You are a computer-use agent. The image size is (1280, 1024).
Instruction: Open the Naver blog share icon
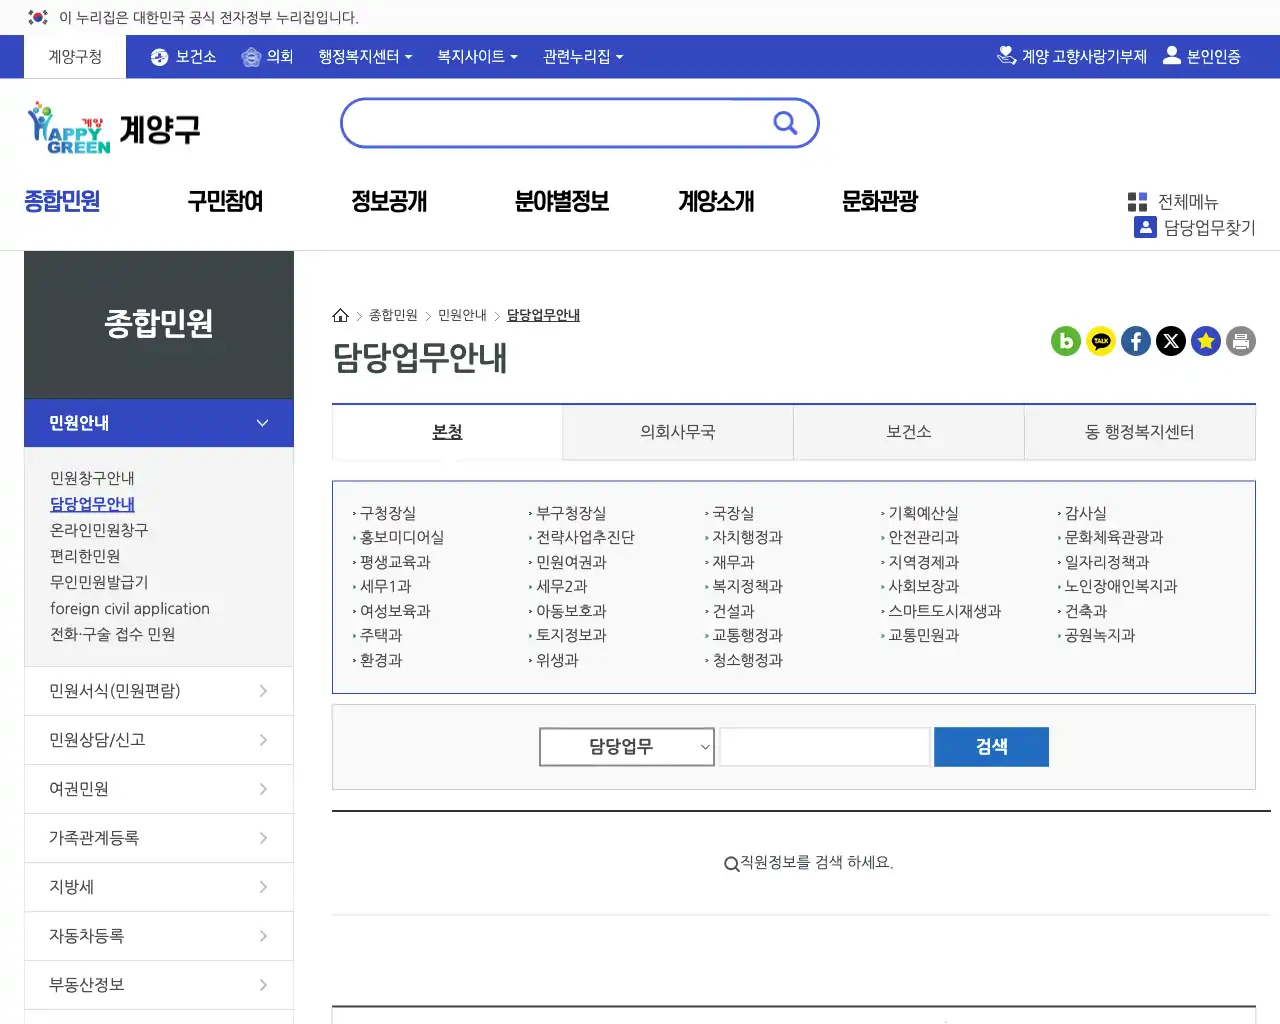click(1066, 341)
